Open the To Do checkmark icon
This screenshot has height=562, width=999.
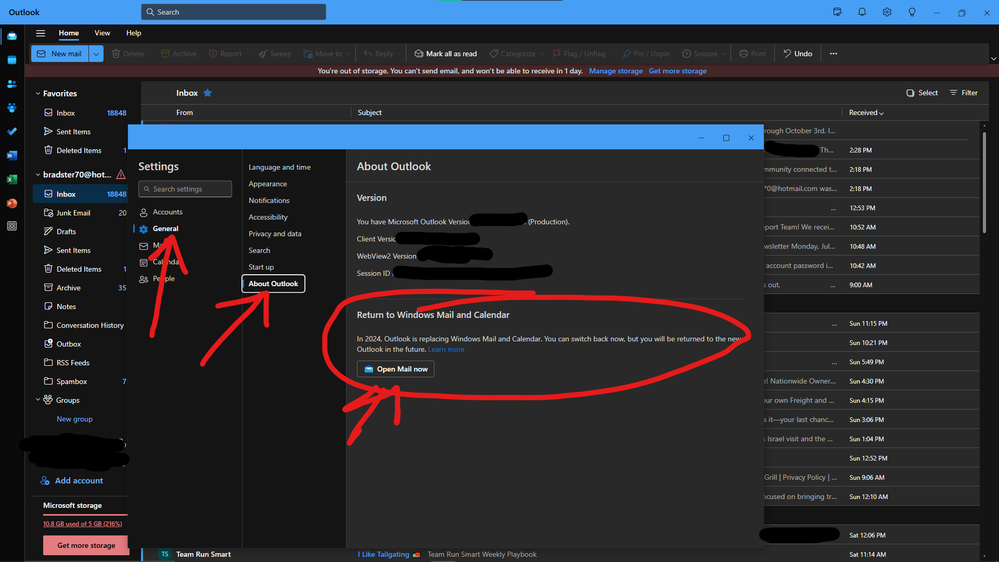11,131
